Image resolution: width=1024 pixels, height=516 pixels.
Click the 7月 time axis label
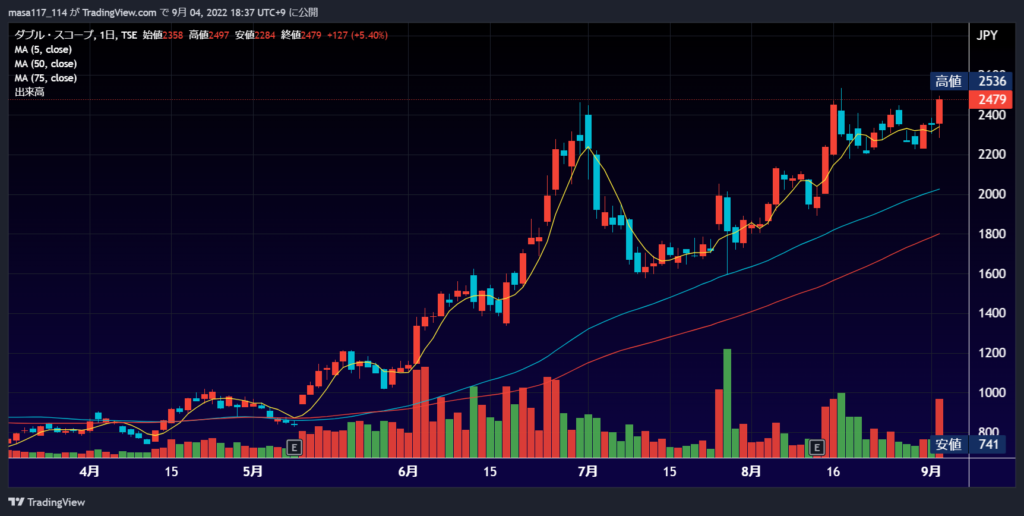(588, 472)
